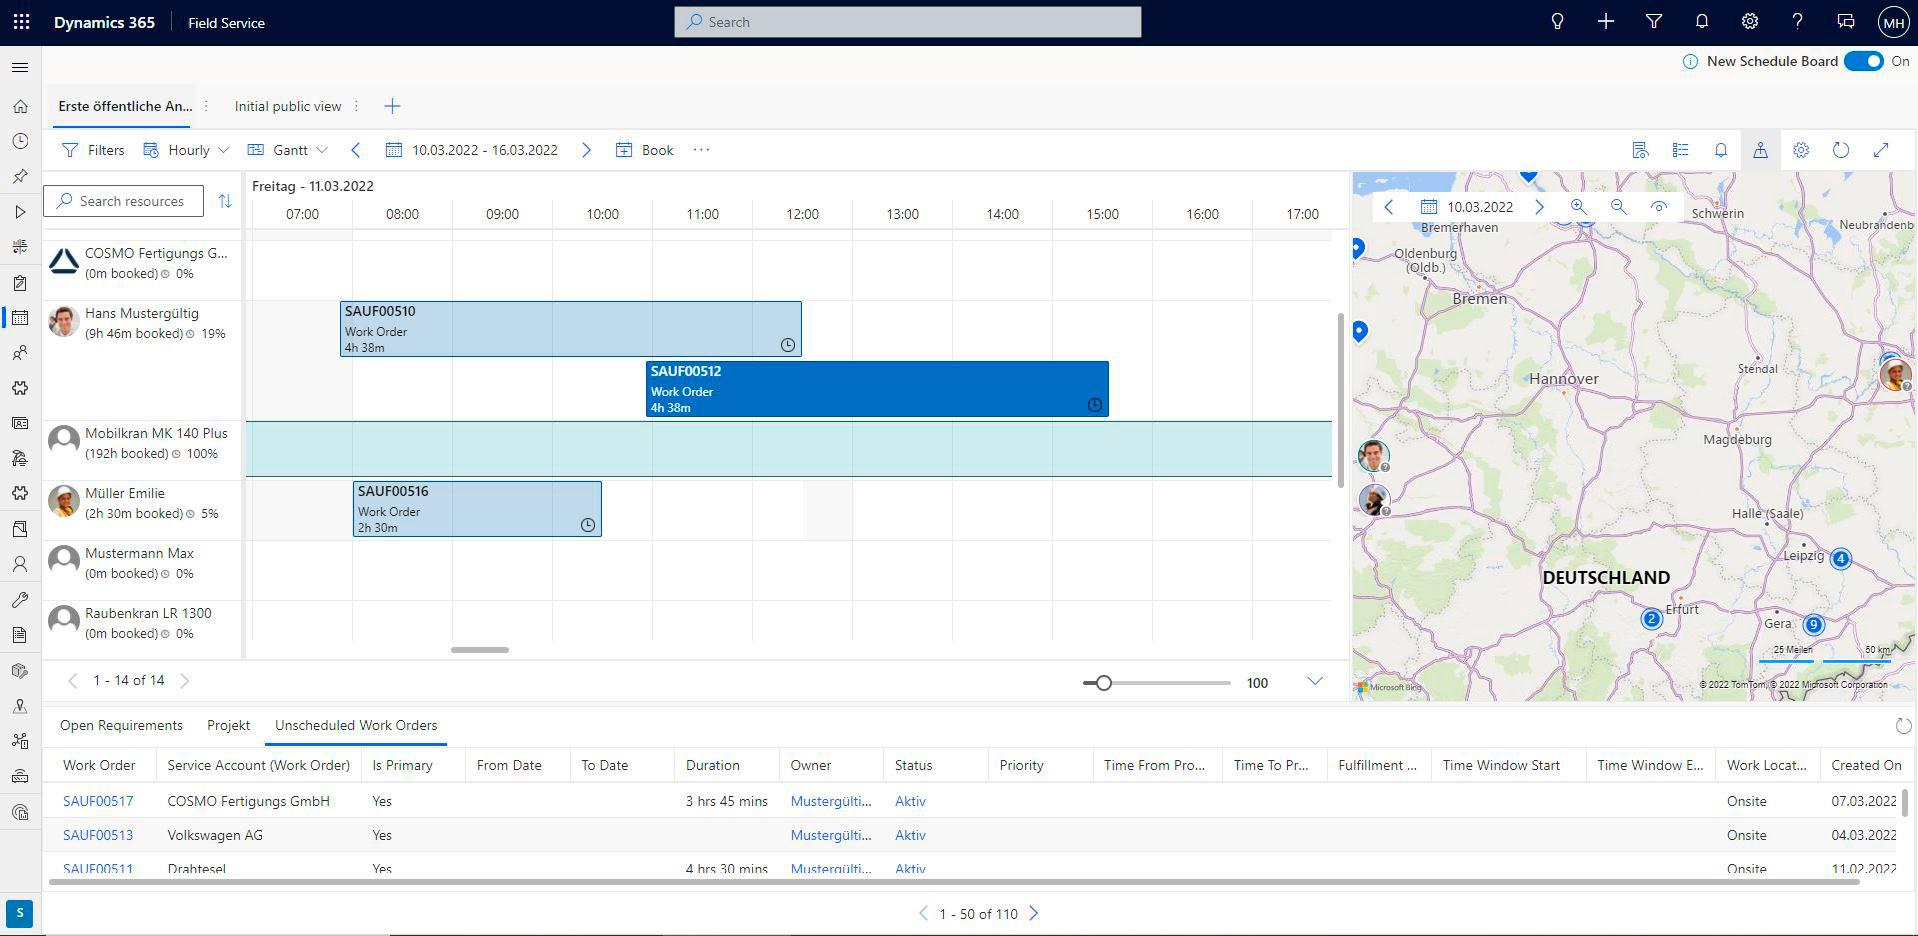Screen dimensions: 1918x936
Task: Click the horizontal timeline scrollbar
Action: coord(480,650)
